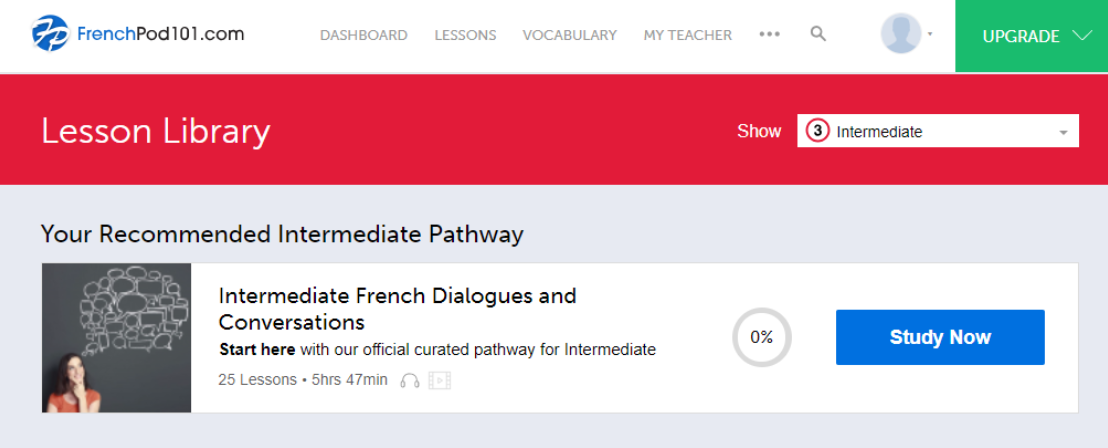Expand the avatar account arrow

pyautogui.click(x=930, y=34)
